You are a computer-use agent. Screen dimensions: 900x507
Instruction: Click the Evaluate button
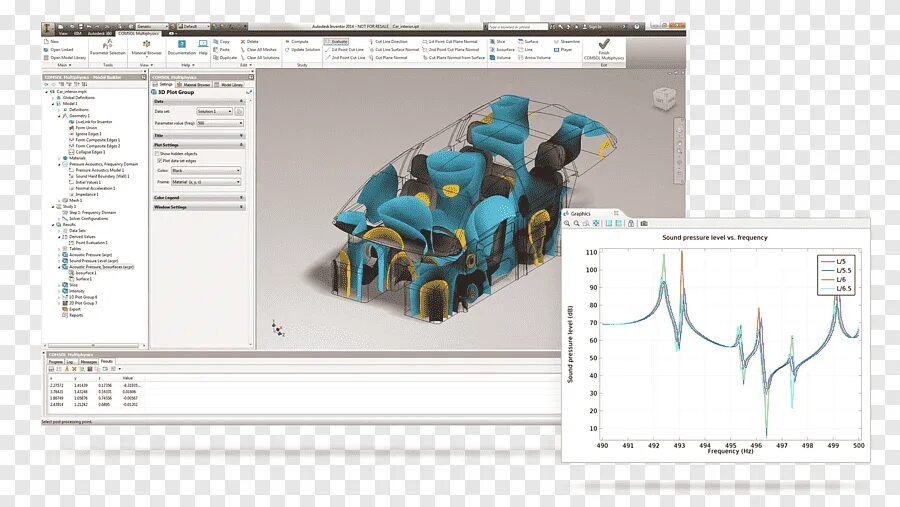[x=336, y=42]
